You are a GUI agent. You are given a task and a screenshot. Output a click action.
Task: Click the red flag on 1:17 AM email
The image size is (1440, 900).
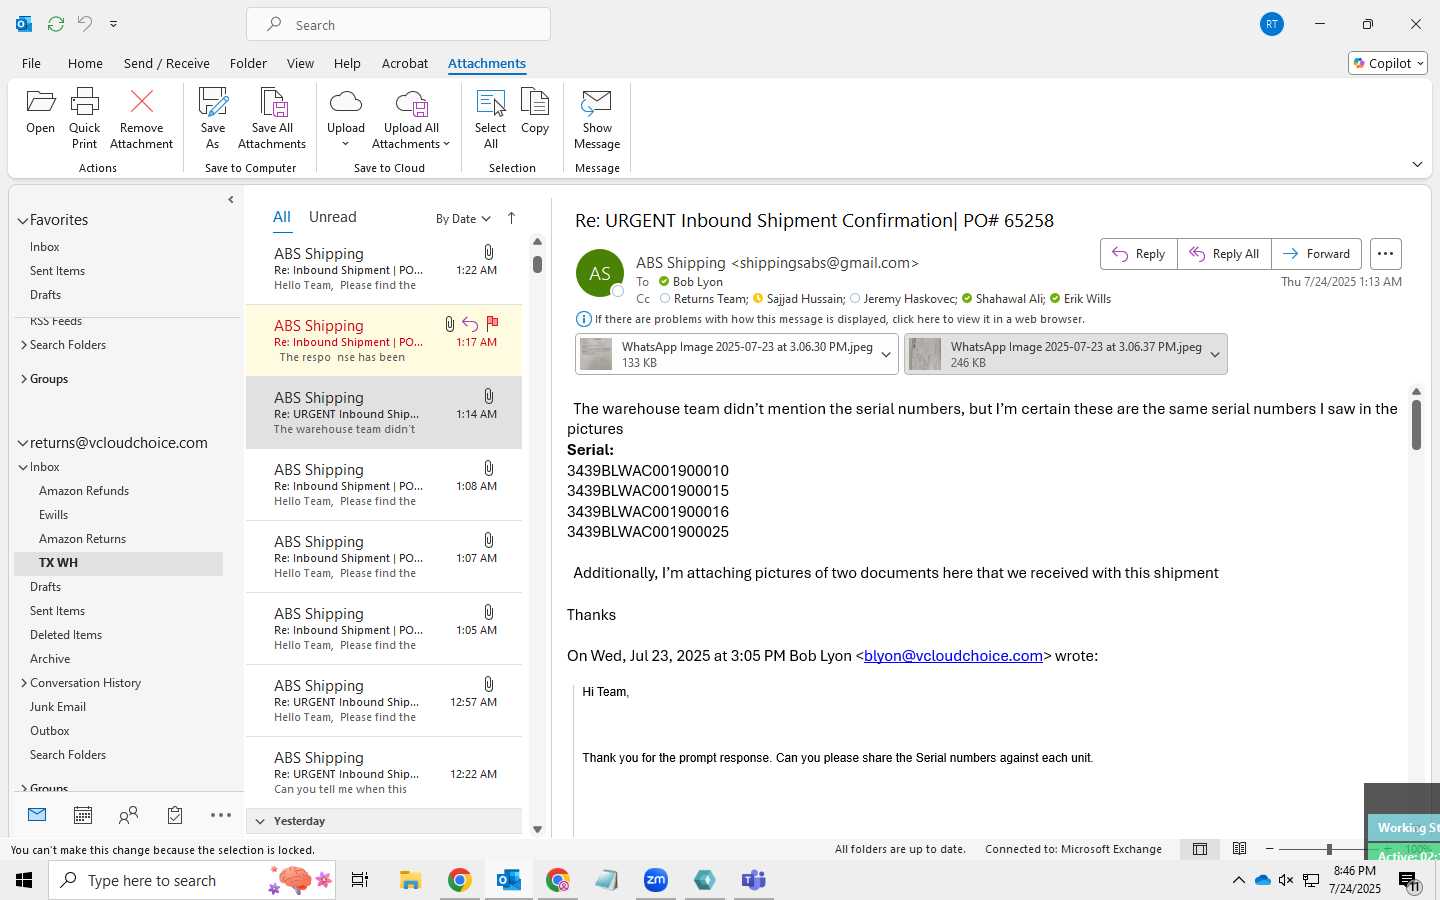pyautogui.click(x=492, y=323)
